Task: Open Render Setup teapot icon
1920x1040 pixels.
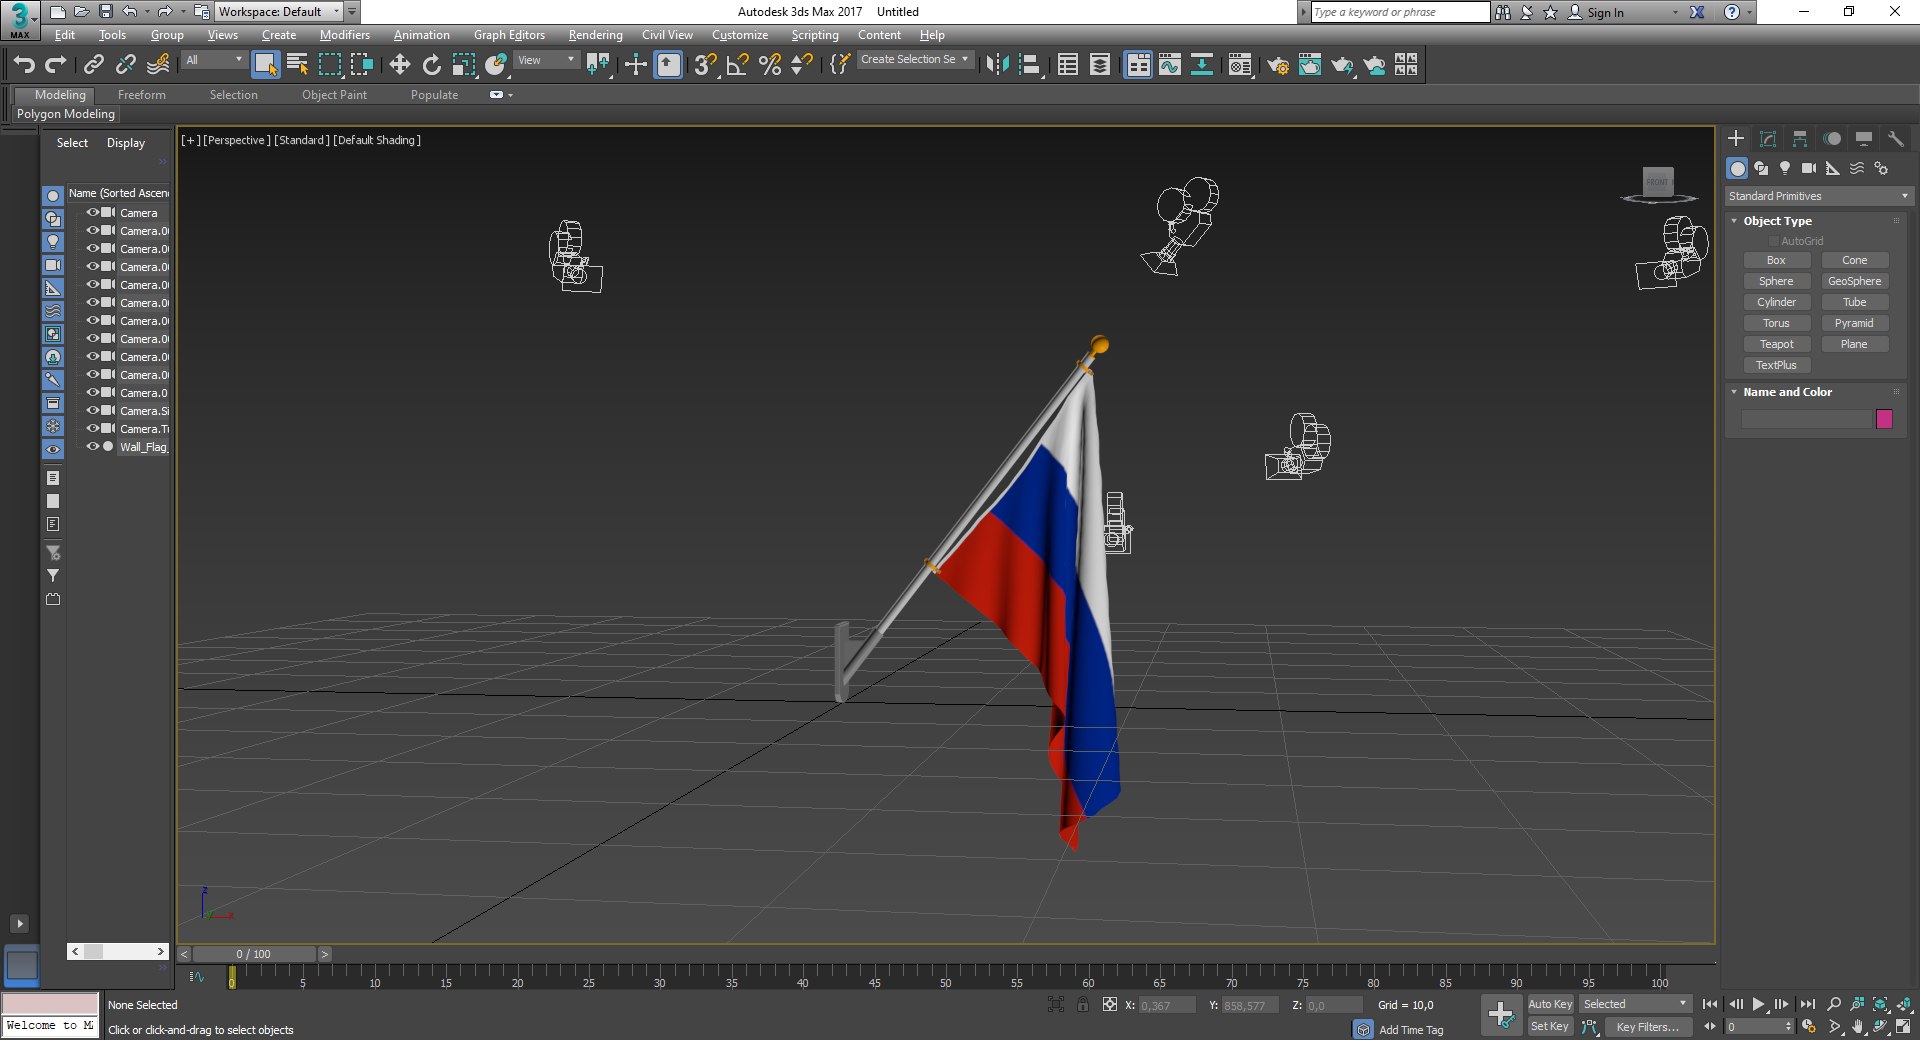Action: (1278, 65)
